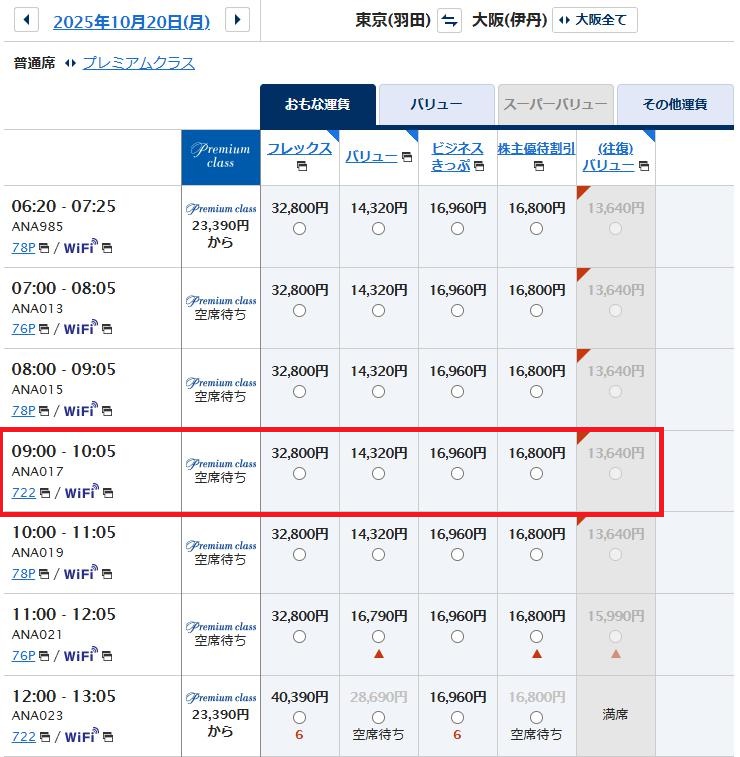The height and width of the screenshot is (757, 740).
Task: Select 14,320円 バリュー fare for ANA017
Action: click(378, 474)
